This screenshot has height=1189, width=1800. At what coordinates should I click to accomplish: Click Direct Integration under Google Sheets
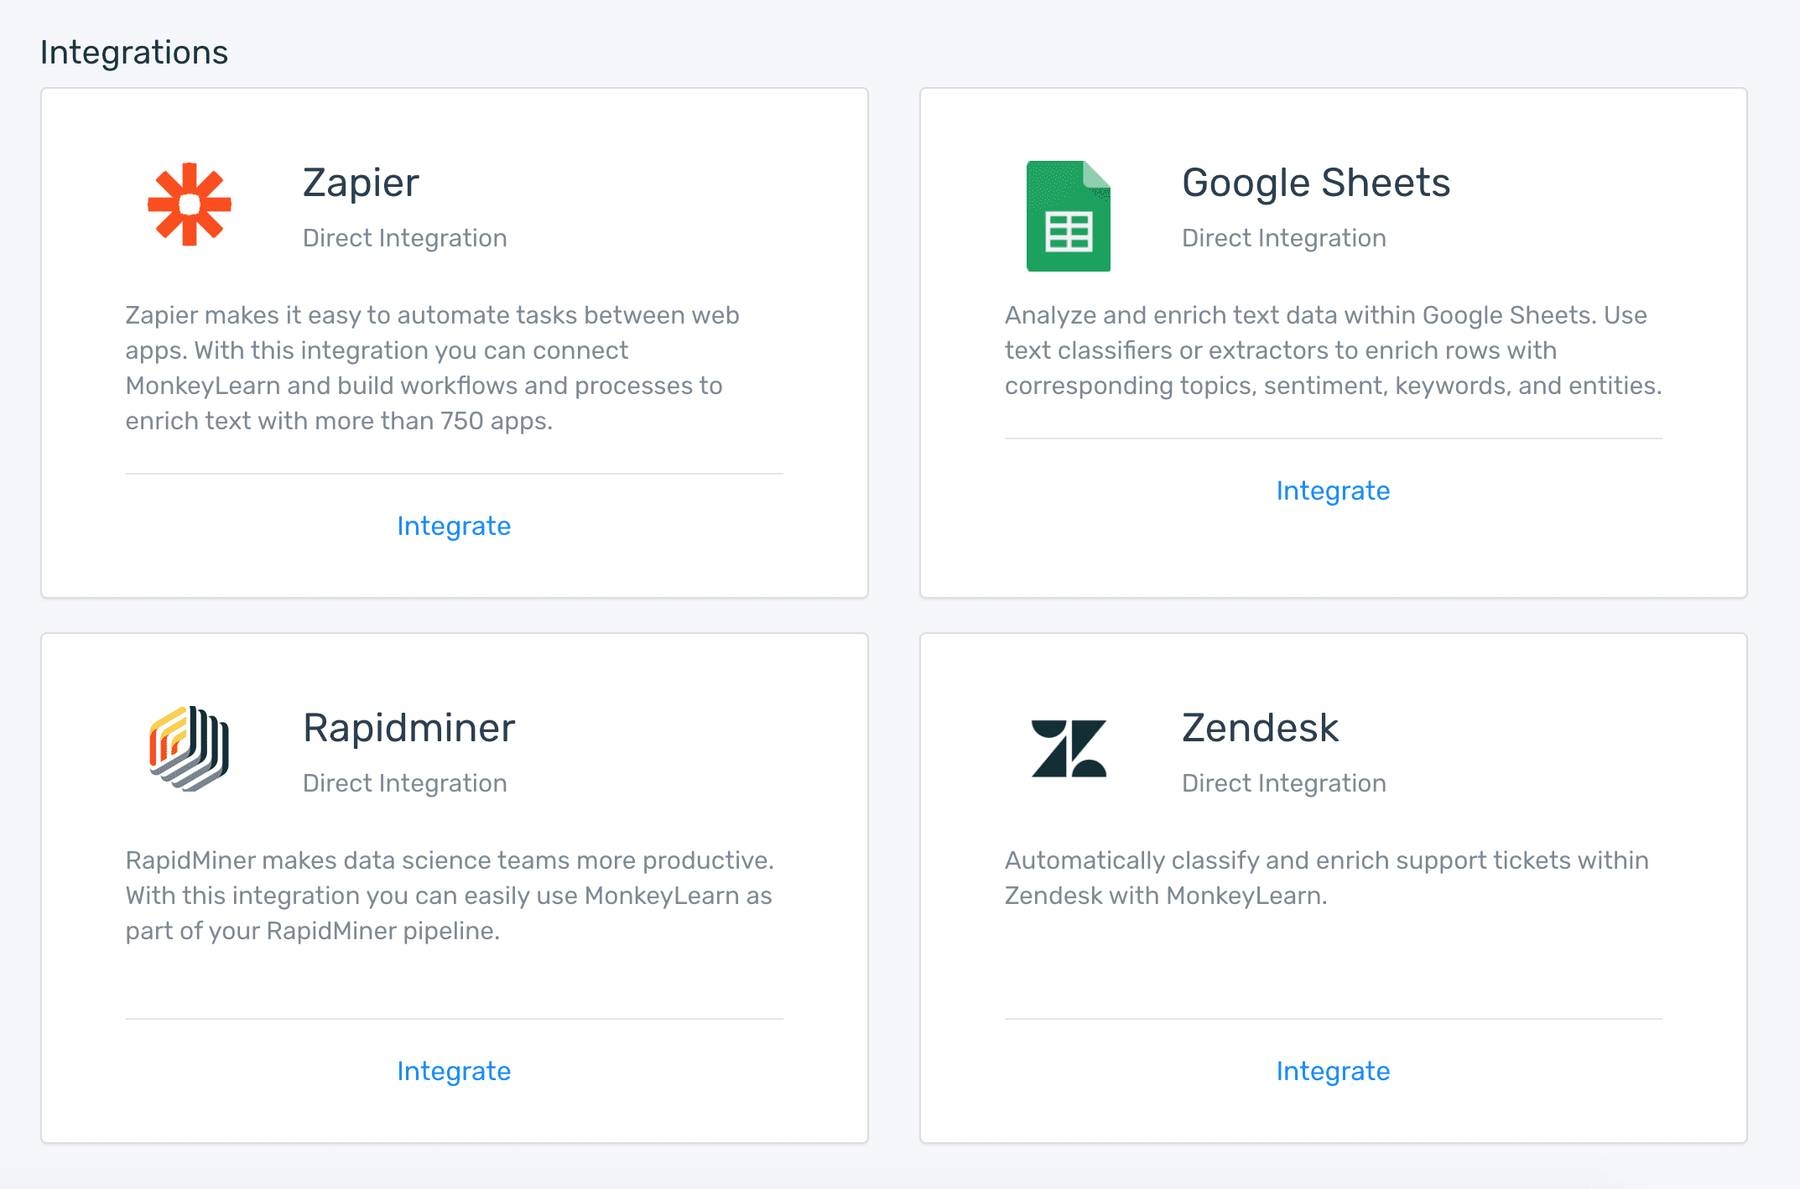[x=1283, y=238]
